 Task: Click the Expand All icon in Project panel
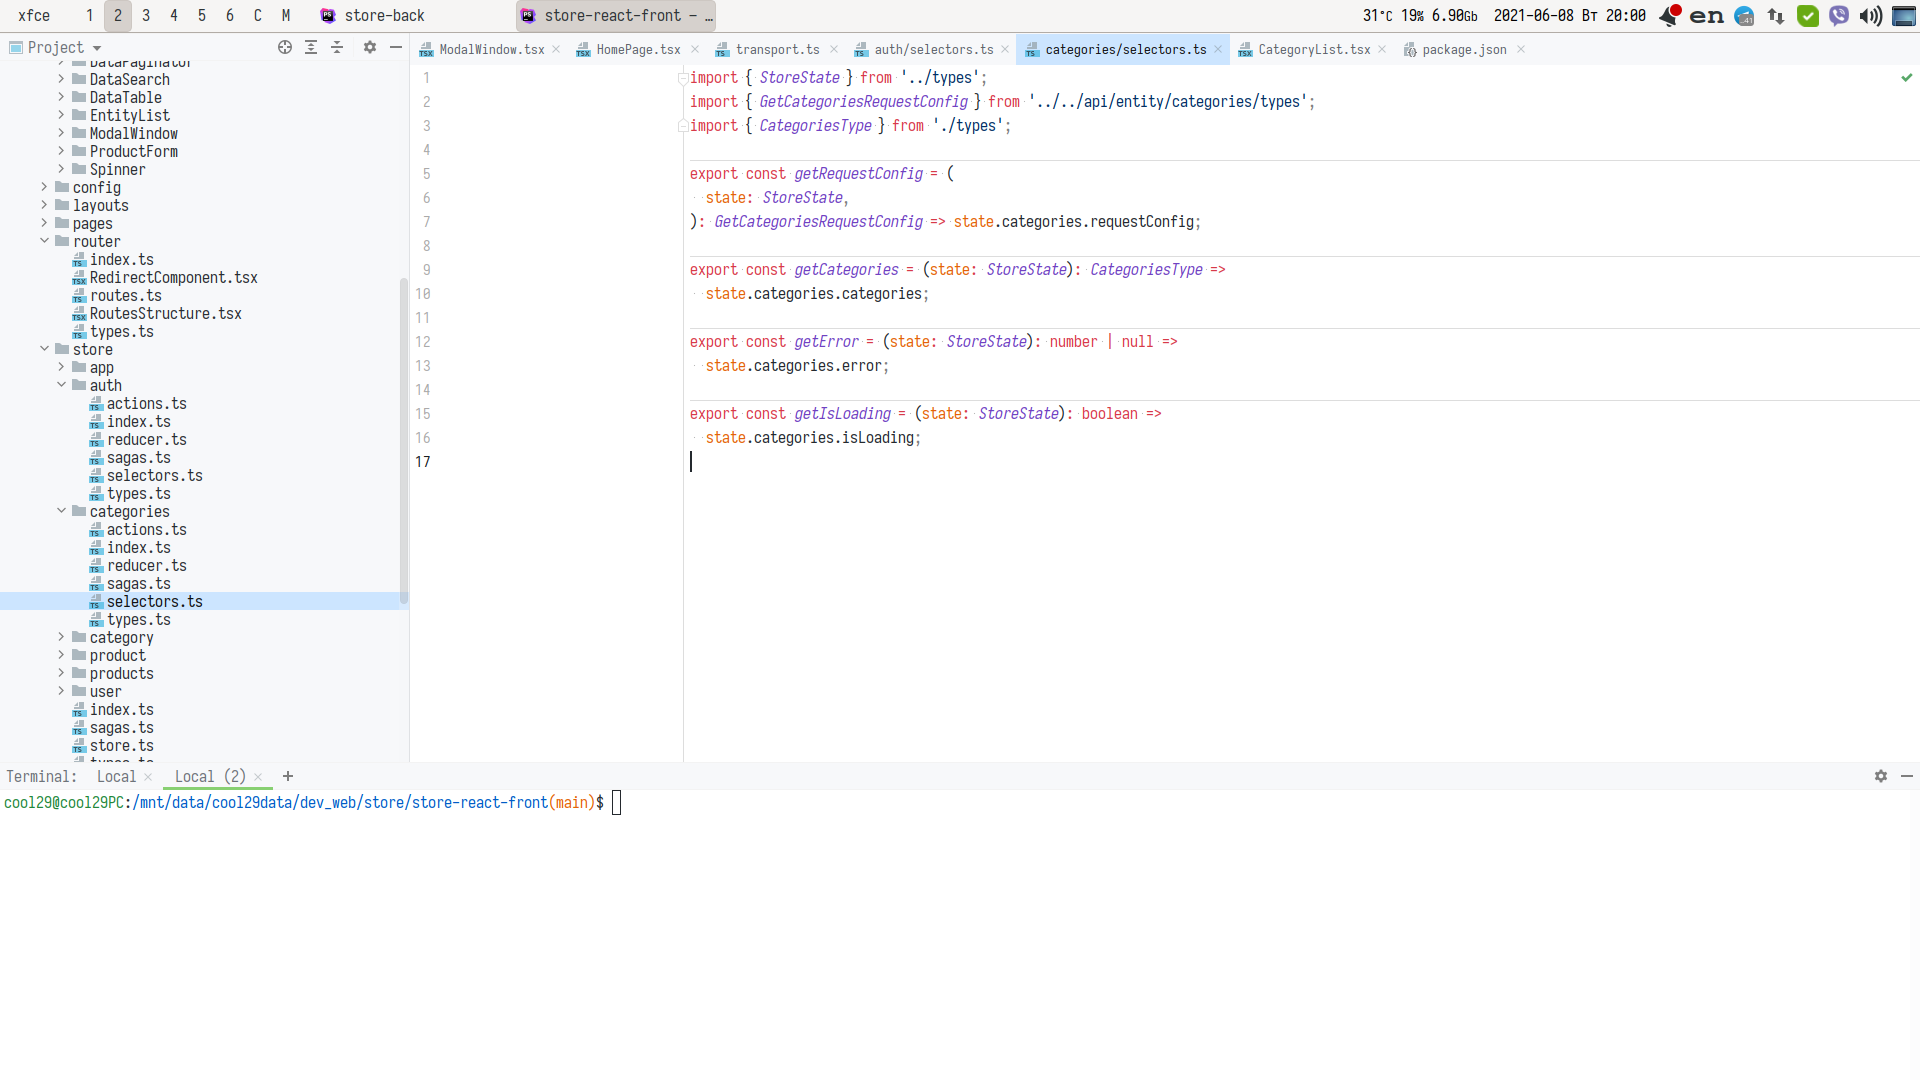[x=311, y=47]
